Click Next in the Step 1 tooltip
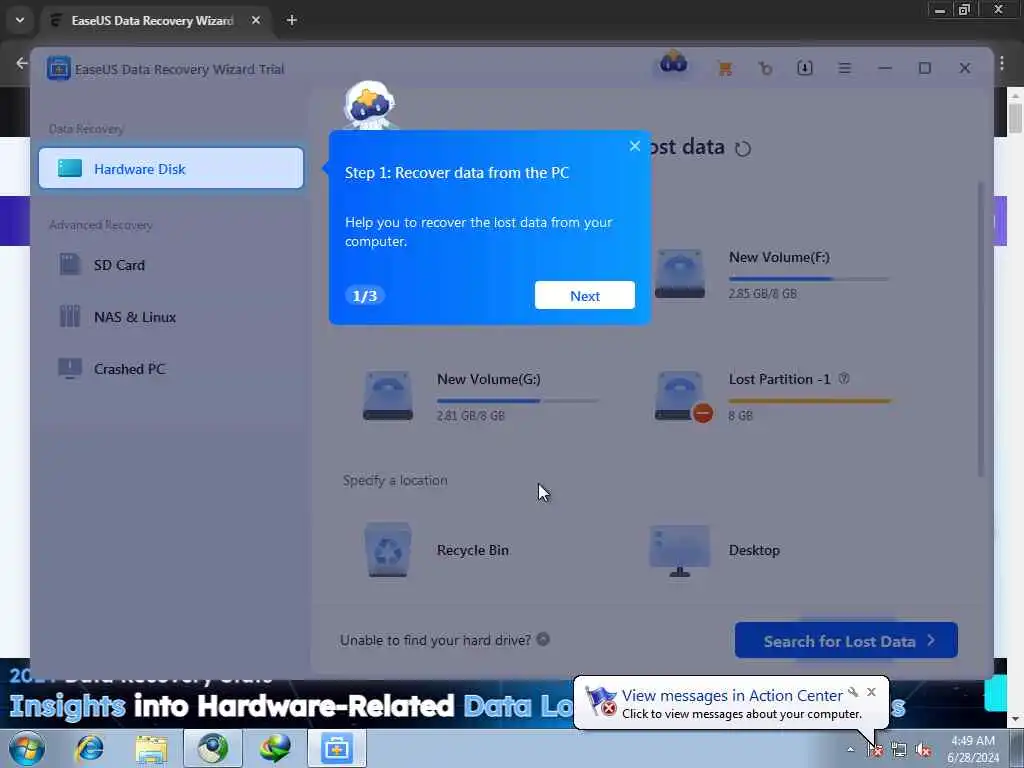This screenshot has width=1024, height=768. (584, 295)
